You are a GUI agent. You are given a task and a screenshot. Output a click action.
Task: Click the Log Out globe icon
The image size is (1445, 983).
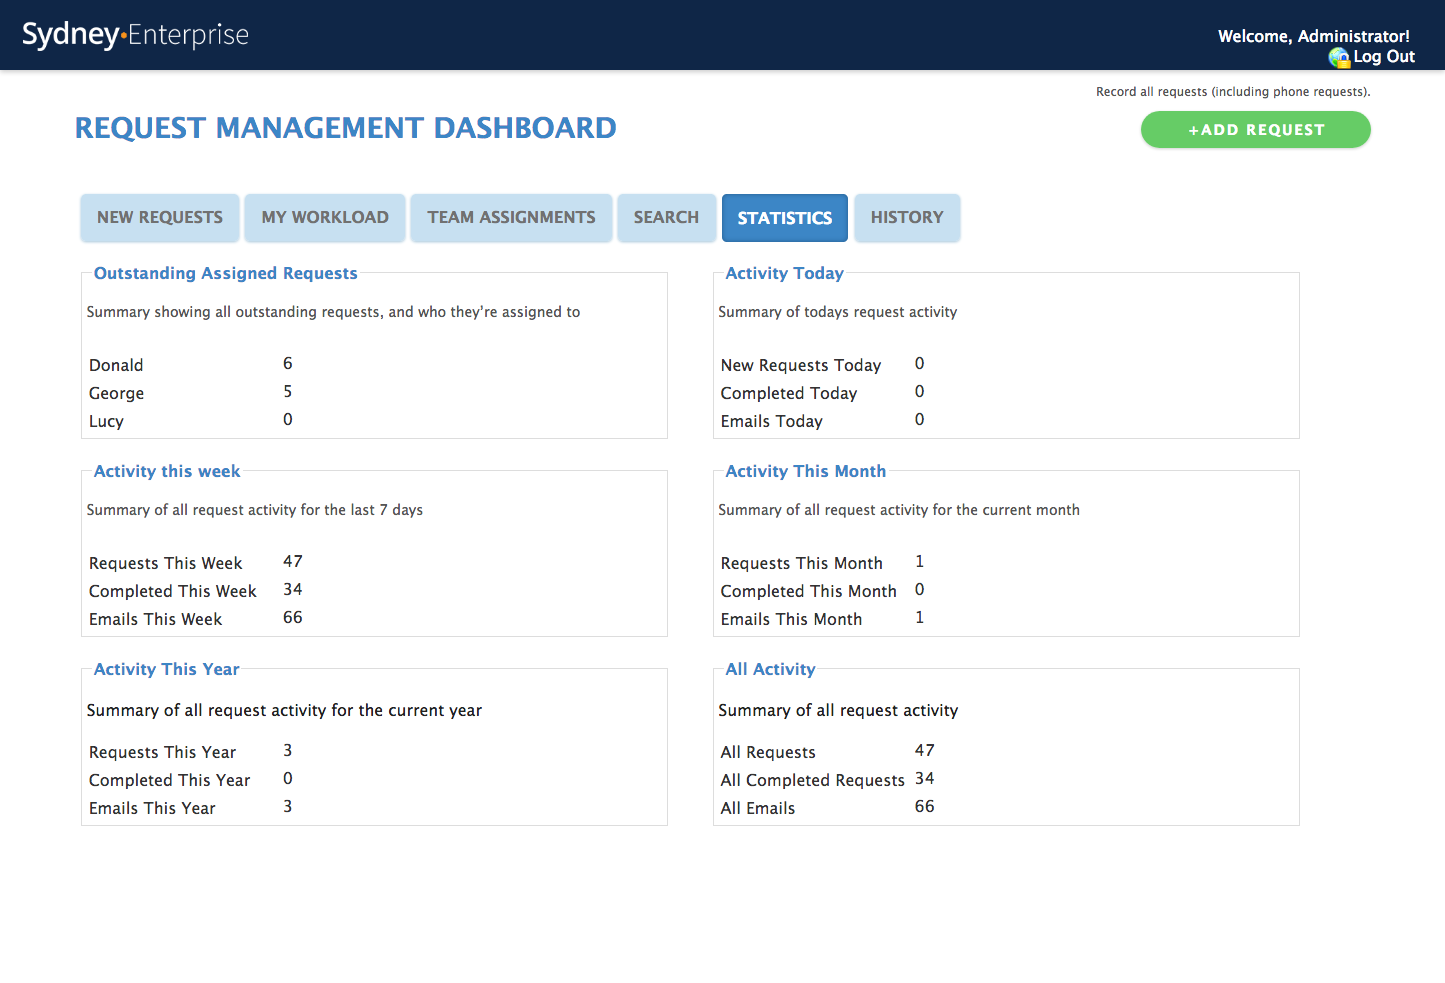pos(1340,57)
